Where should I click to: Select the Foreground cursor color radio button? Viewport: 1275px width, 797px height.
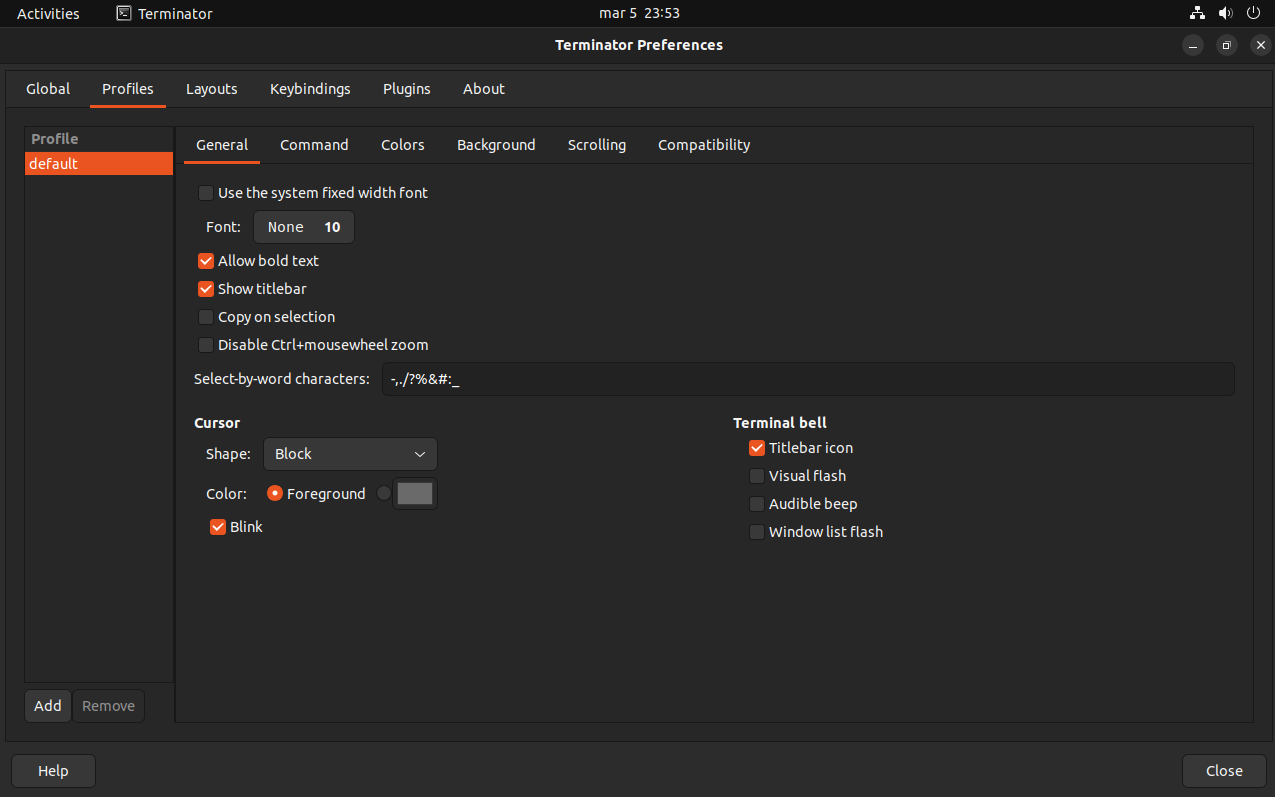coord(275,494)
